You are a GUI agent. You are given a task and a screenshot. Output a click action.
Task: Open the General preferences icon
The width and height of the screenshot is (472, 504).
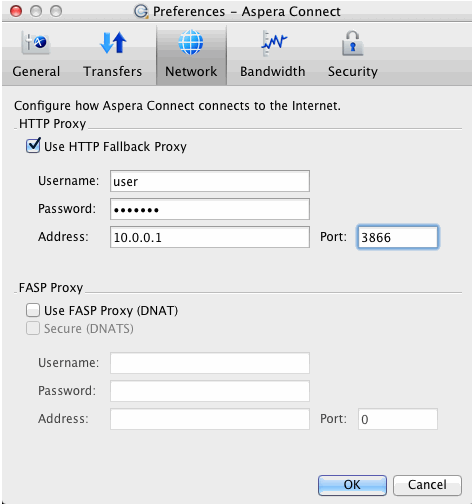coord(36,43)
